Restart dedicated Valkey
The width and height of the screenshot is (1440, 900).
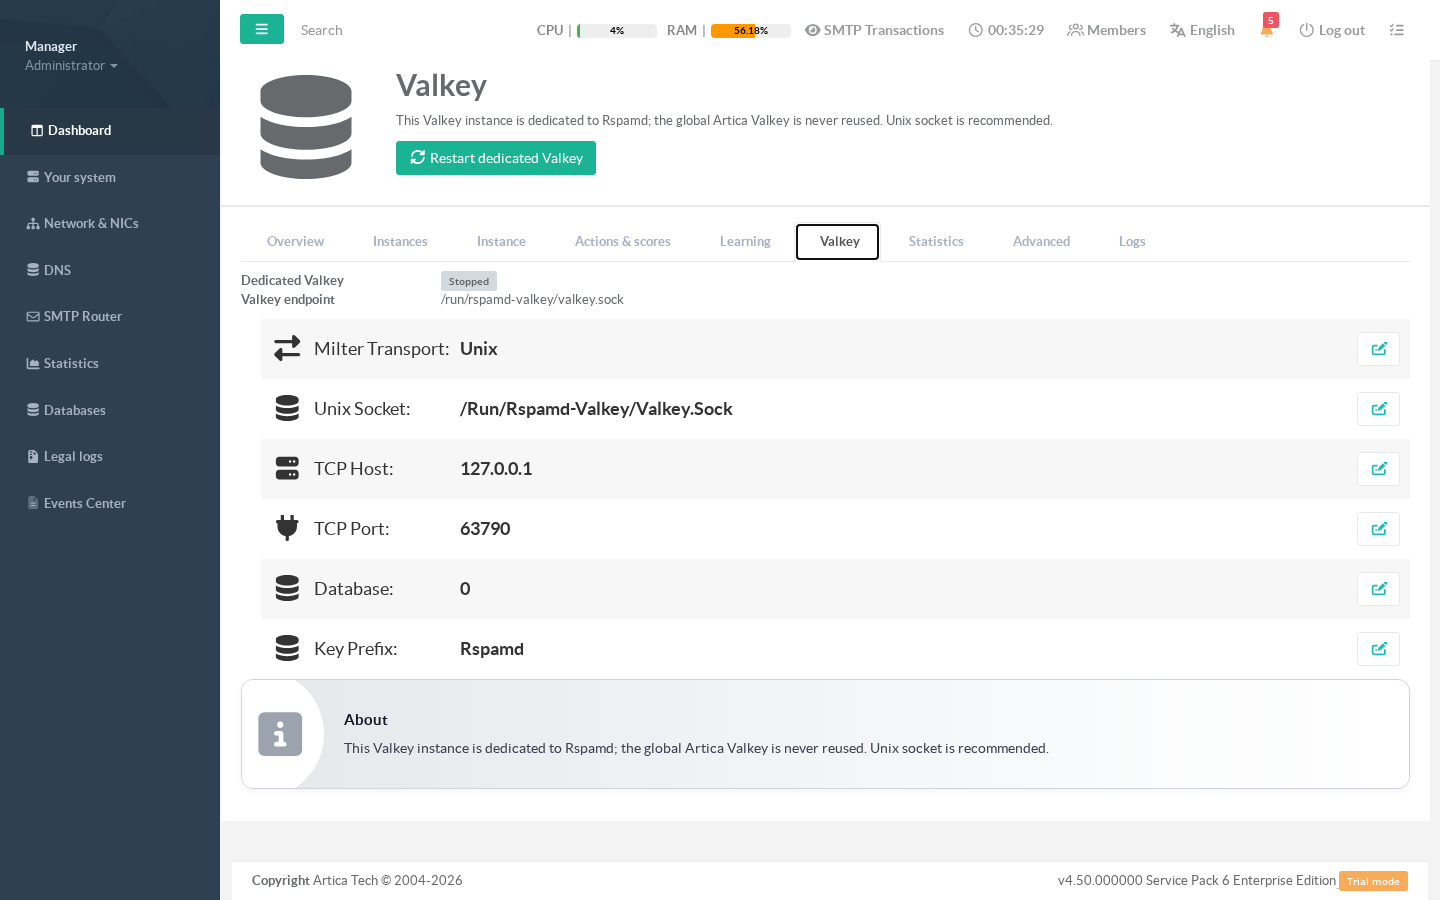click(496, 158)
